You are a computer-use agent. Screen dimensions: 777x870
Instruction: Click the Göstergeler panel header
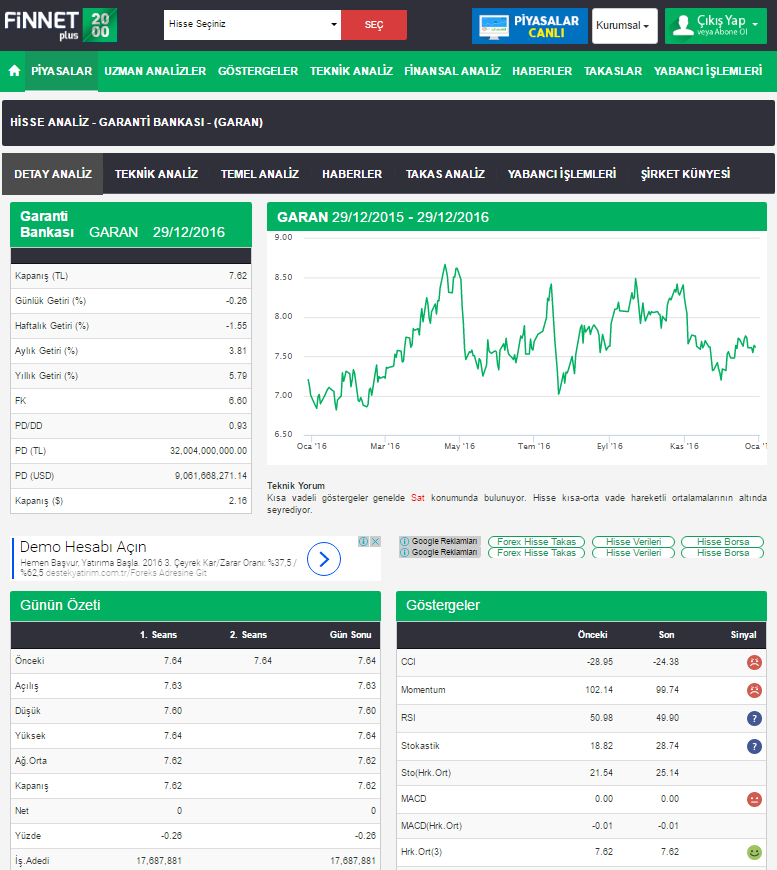(582, 605)
